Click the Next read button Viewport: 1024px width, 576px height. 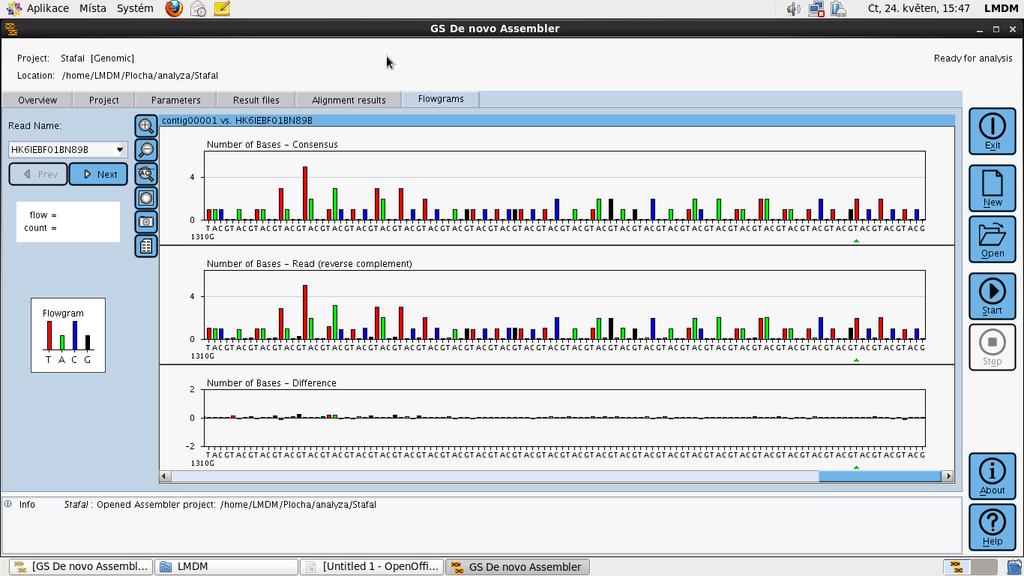pyautogui.click(x=99, y=174)
